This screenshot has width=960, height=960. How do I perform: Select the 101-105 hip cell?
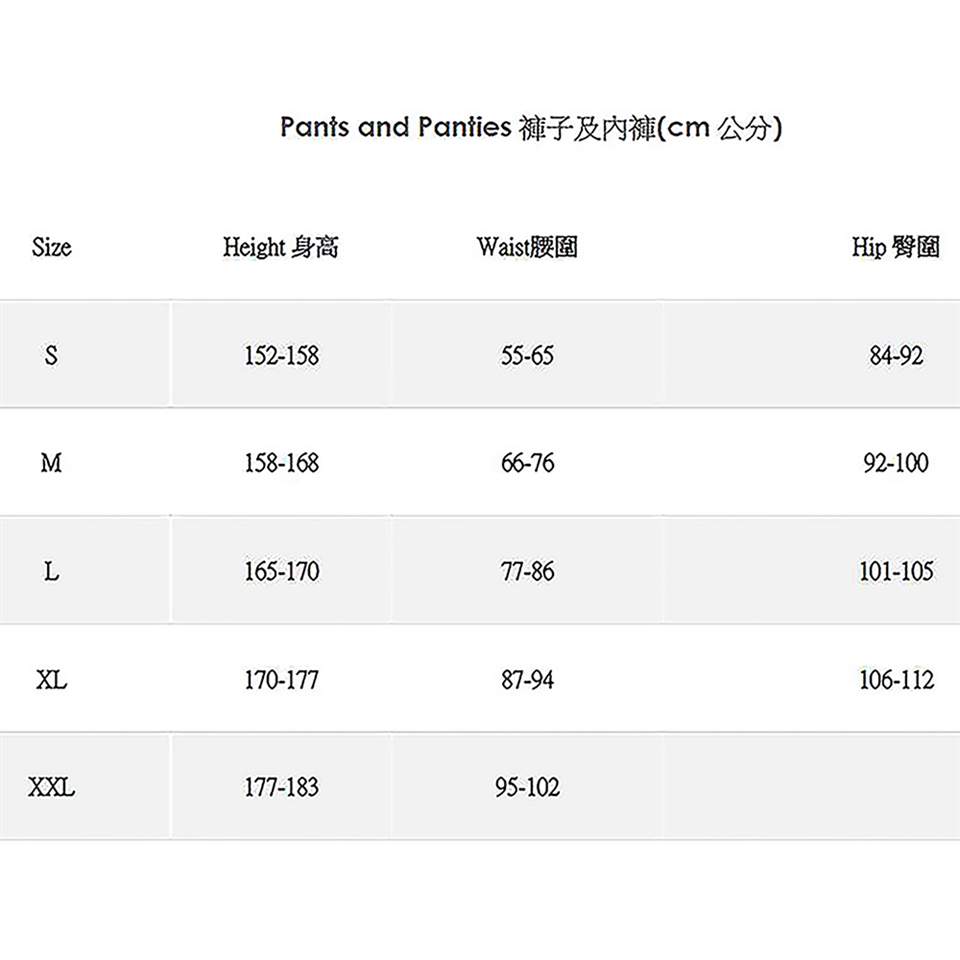tap(896, 572)
